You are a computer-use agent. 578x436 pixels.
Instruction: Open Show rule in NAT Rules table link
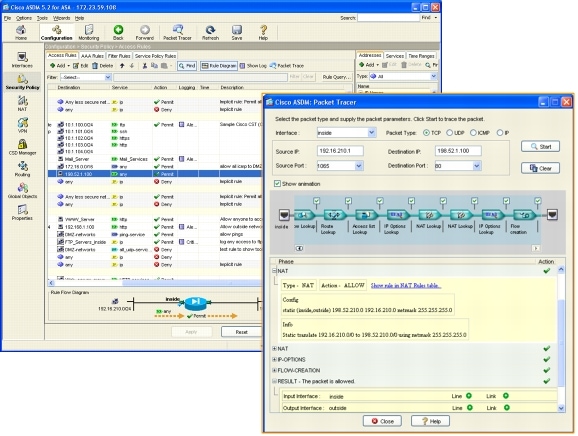[406, 285]
